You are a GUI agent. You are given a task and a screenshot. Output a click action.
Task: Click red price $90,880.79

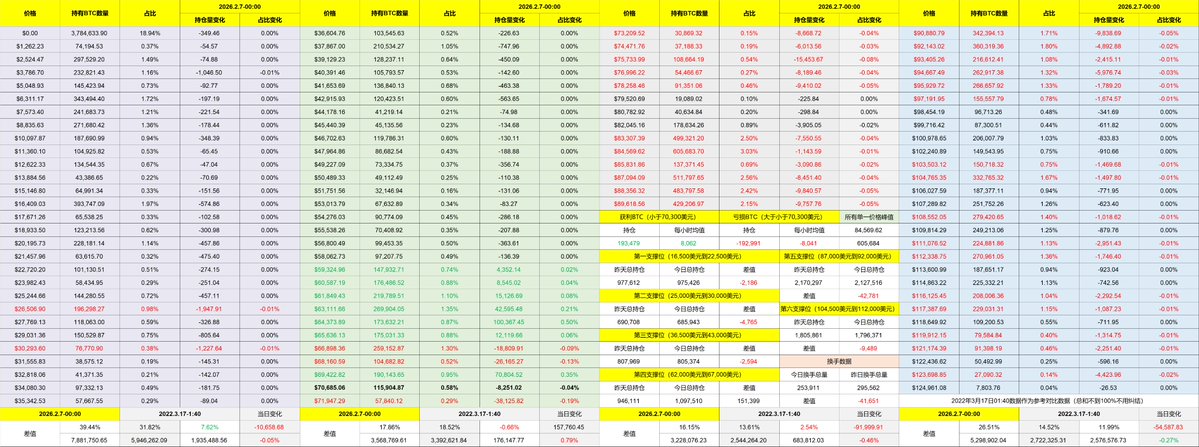(929, 33)
